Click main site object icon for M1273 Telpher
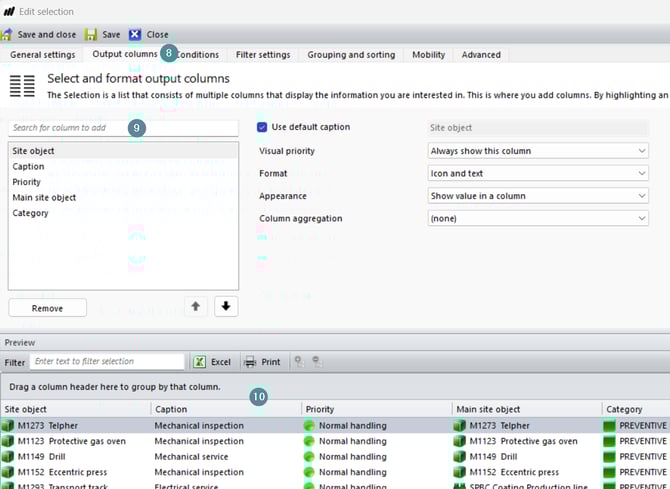The width and height of the screenshot is (670, 489). (x=459, y=426)
